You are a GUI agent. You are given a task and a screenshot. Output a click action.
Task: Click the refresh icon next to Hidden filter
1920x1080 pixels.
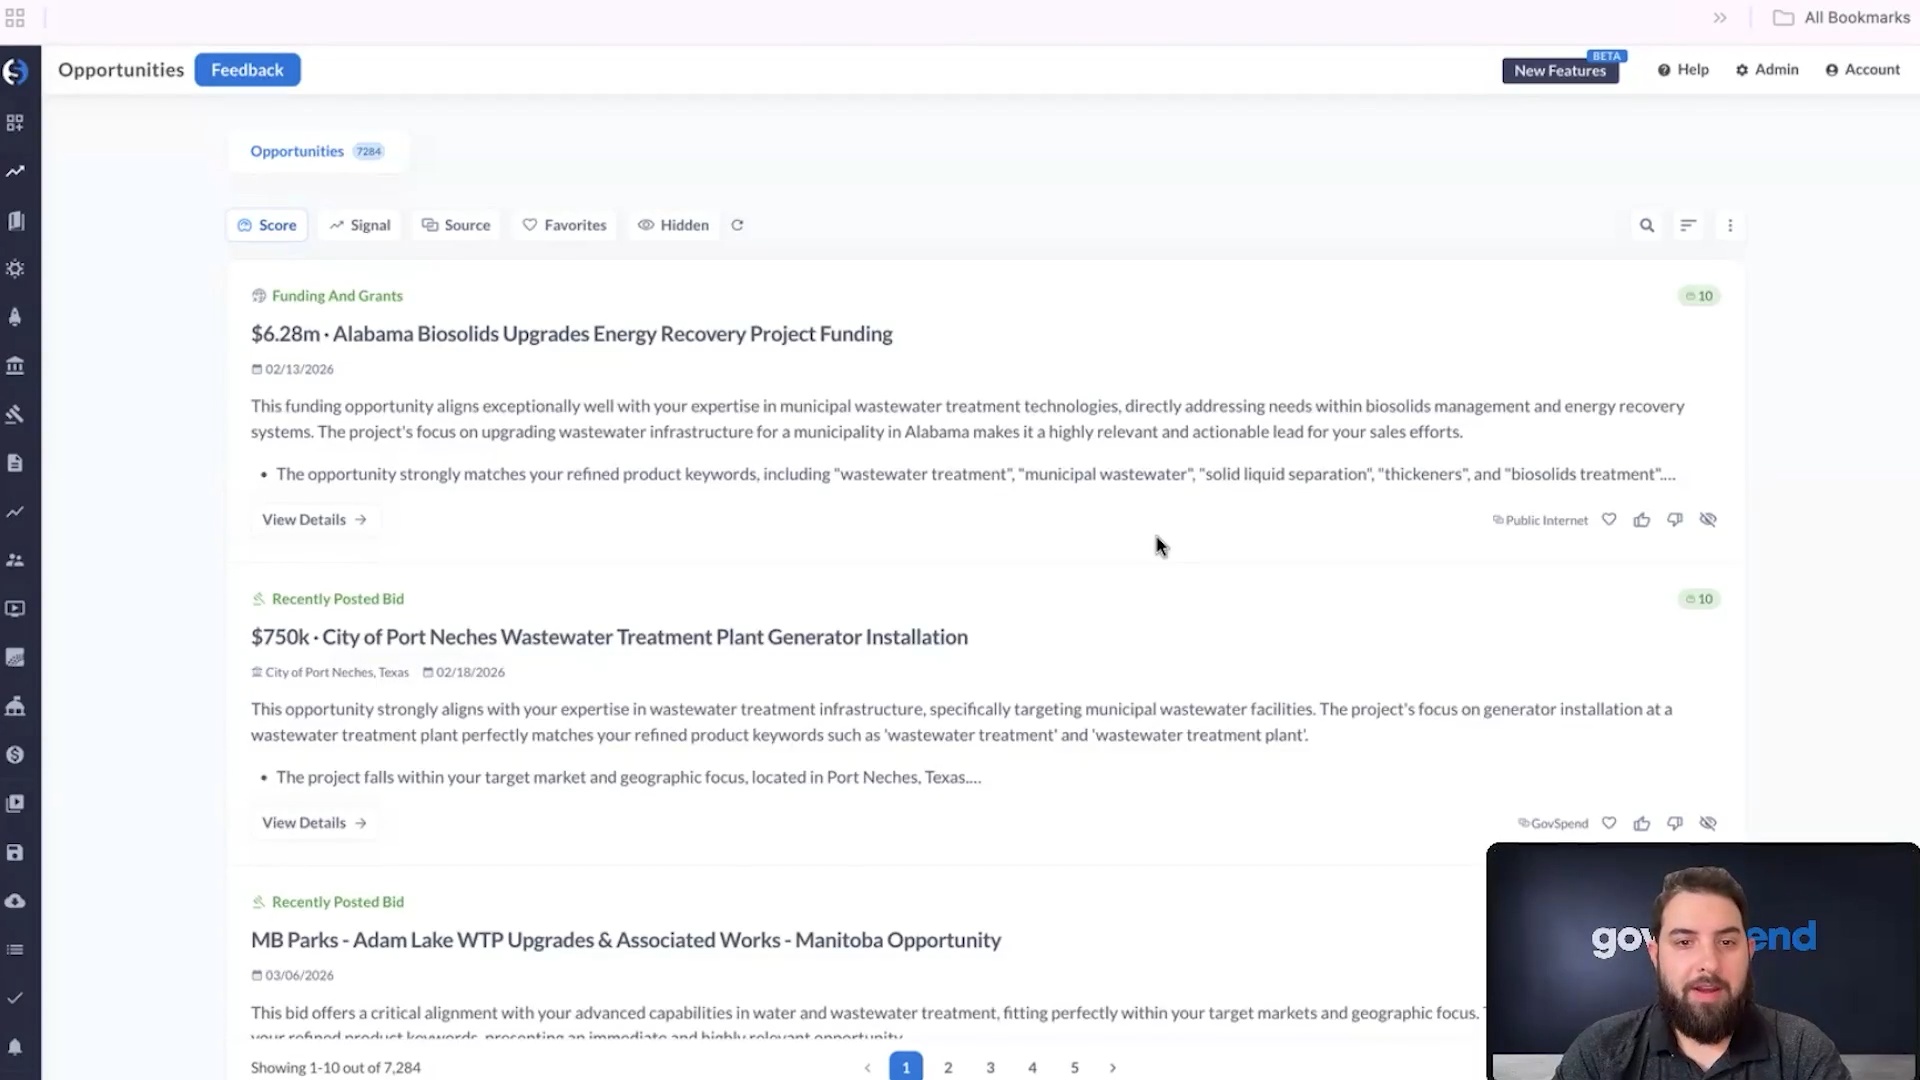(737, 225)
